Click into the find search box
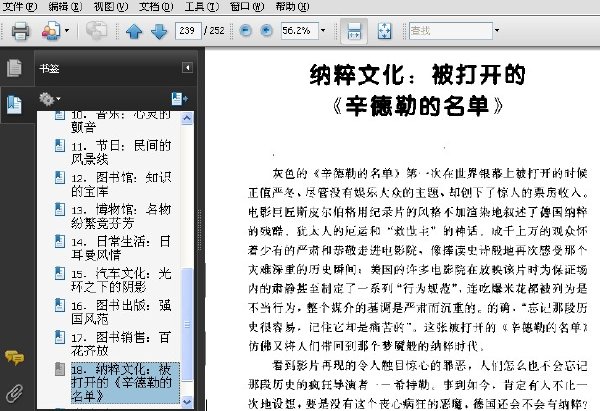600x411 pixels. pyautogui.click(x=451, y=31)
